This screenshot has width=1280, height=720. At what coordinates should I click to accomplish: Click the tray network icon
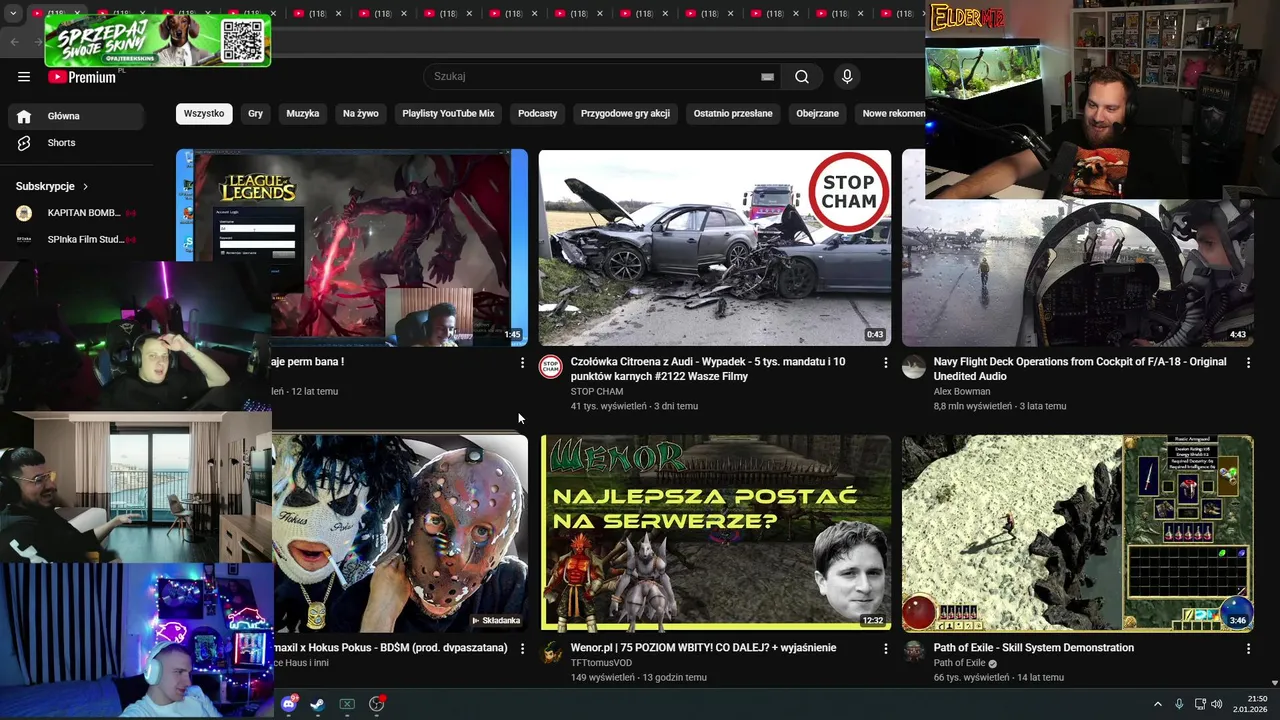tap(1200, 704)
